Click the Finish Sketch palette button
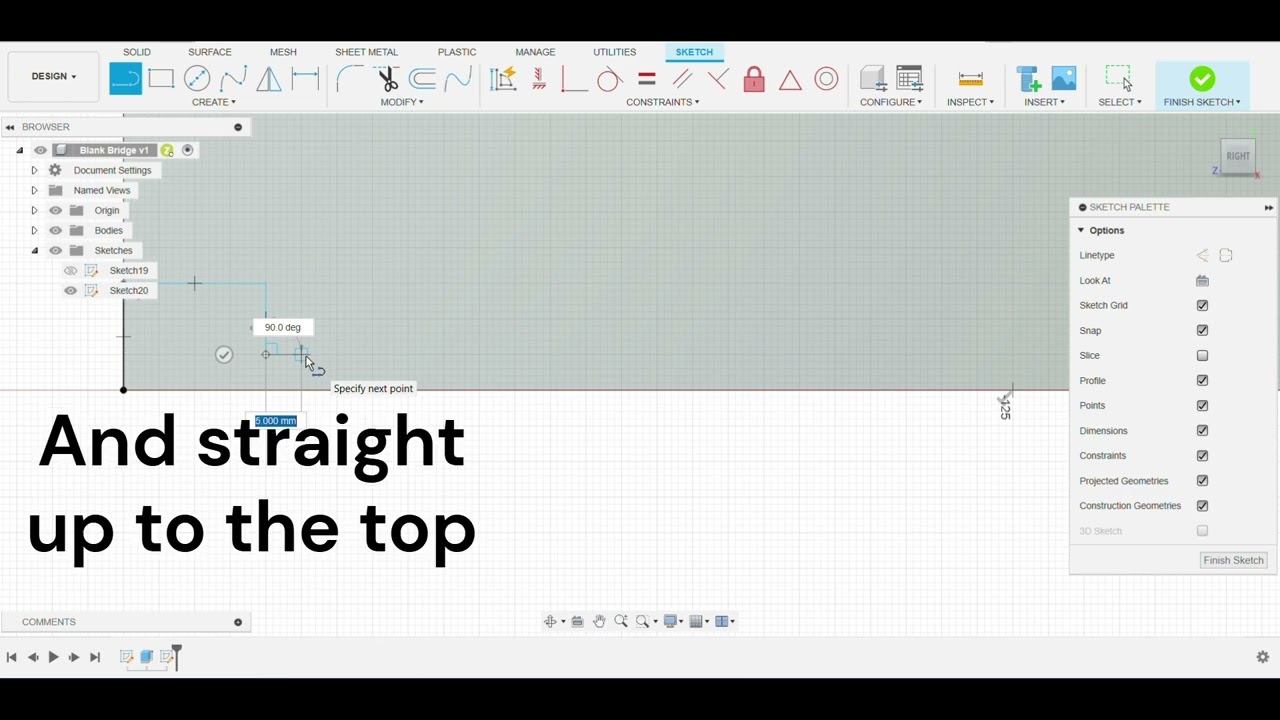 1233,561
